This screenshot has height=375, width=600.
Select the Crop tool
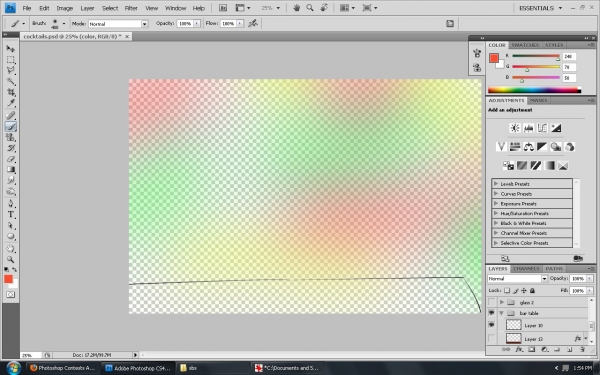10,92
